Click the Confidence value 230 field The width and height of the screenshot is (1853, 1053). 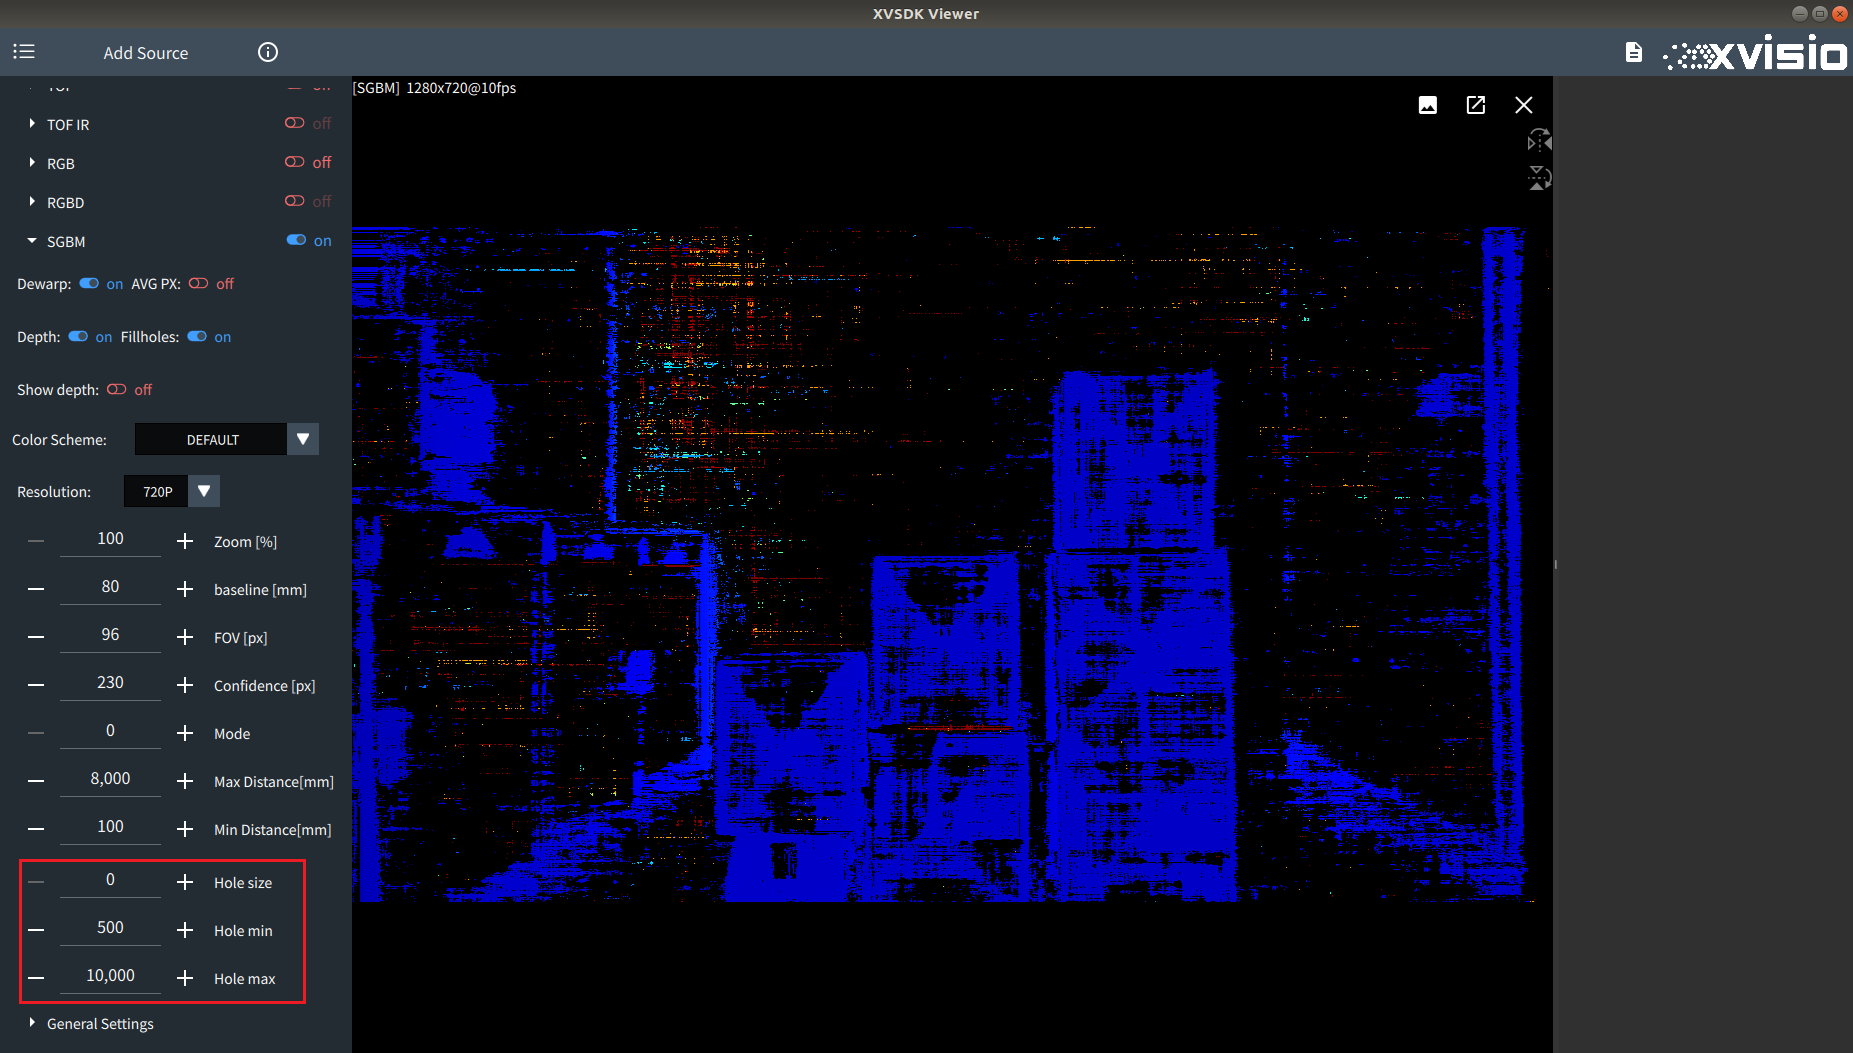click(x=110, y=683)
